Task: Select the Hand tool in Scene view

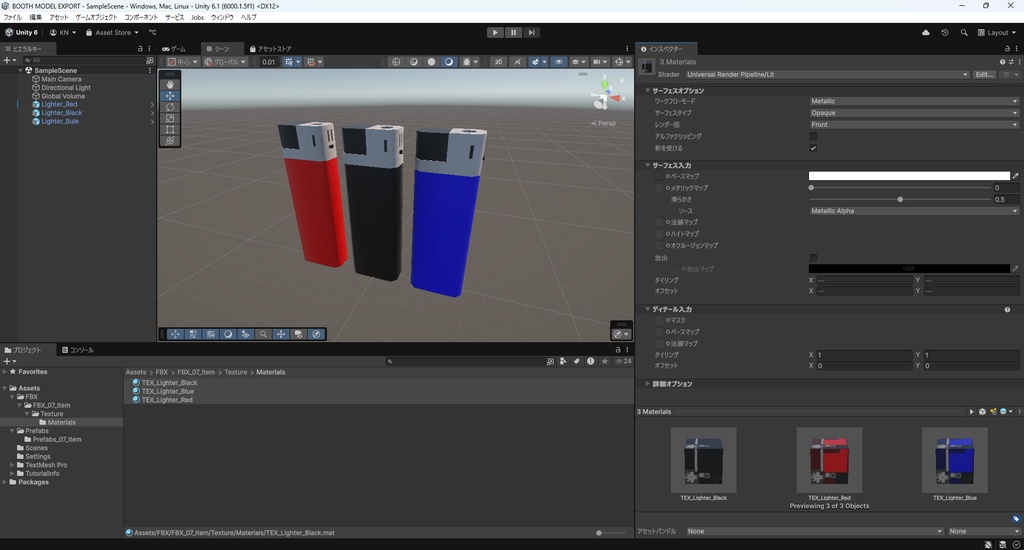Action: [x=170, y=85]
